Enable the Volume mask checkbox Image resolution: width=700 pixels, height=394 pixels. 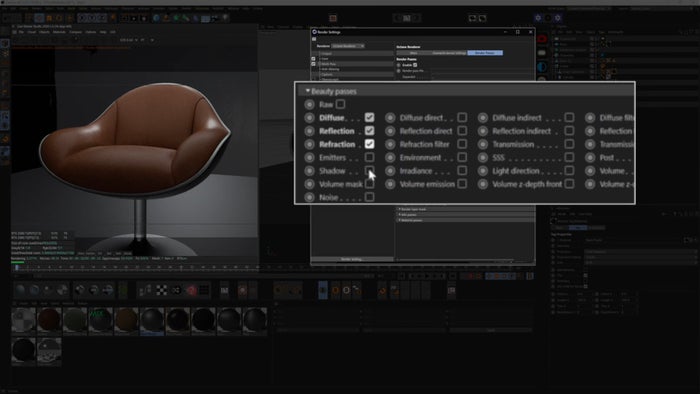pyautogui.click(x=369, y=183)
